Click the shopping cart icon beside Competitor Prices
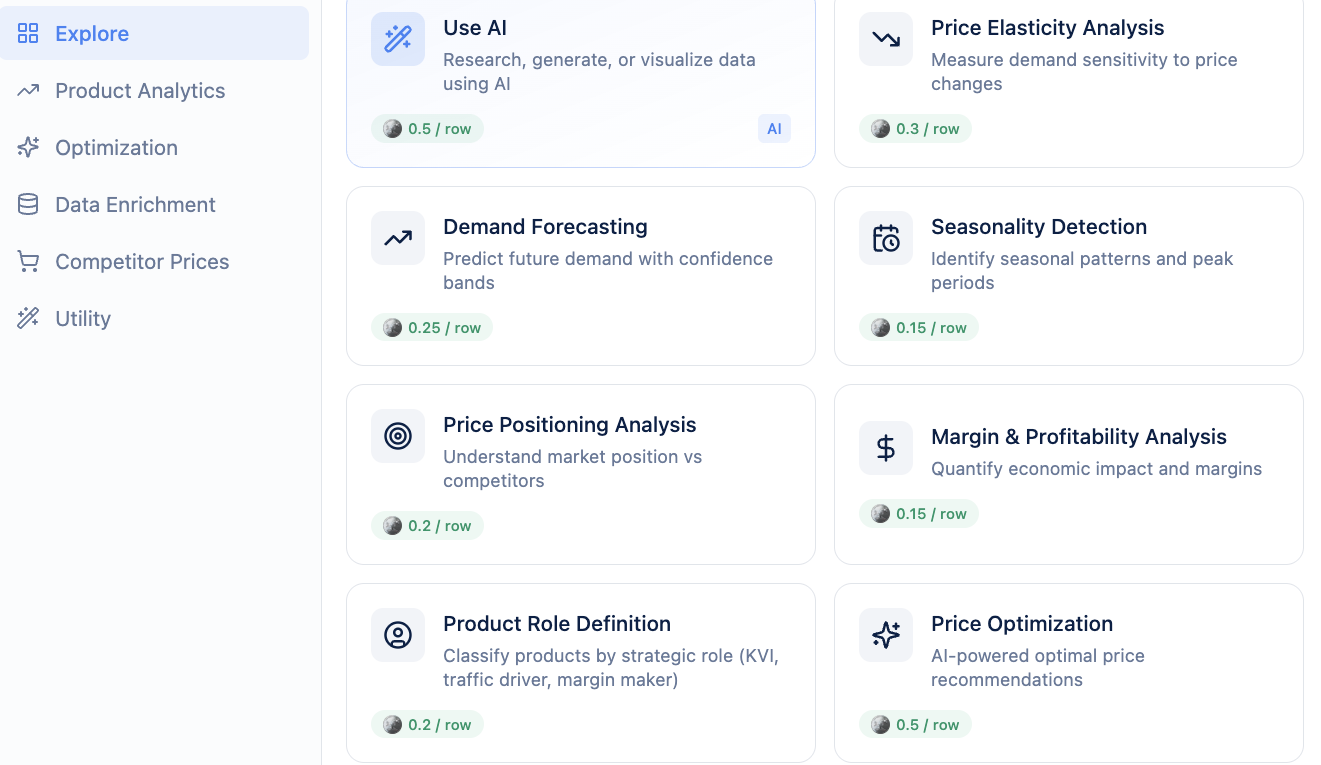The width and height of the screenshot is (1321, 765). point(28,261)
